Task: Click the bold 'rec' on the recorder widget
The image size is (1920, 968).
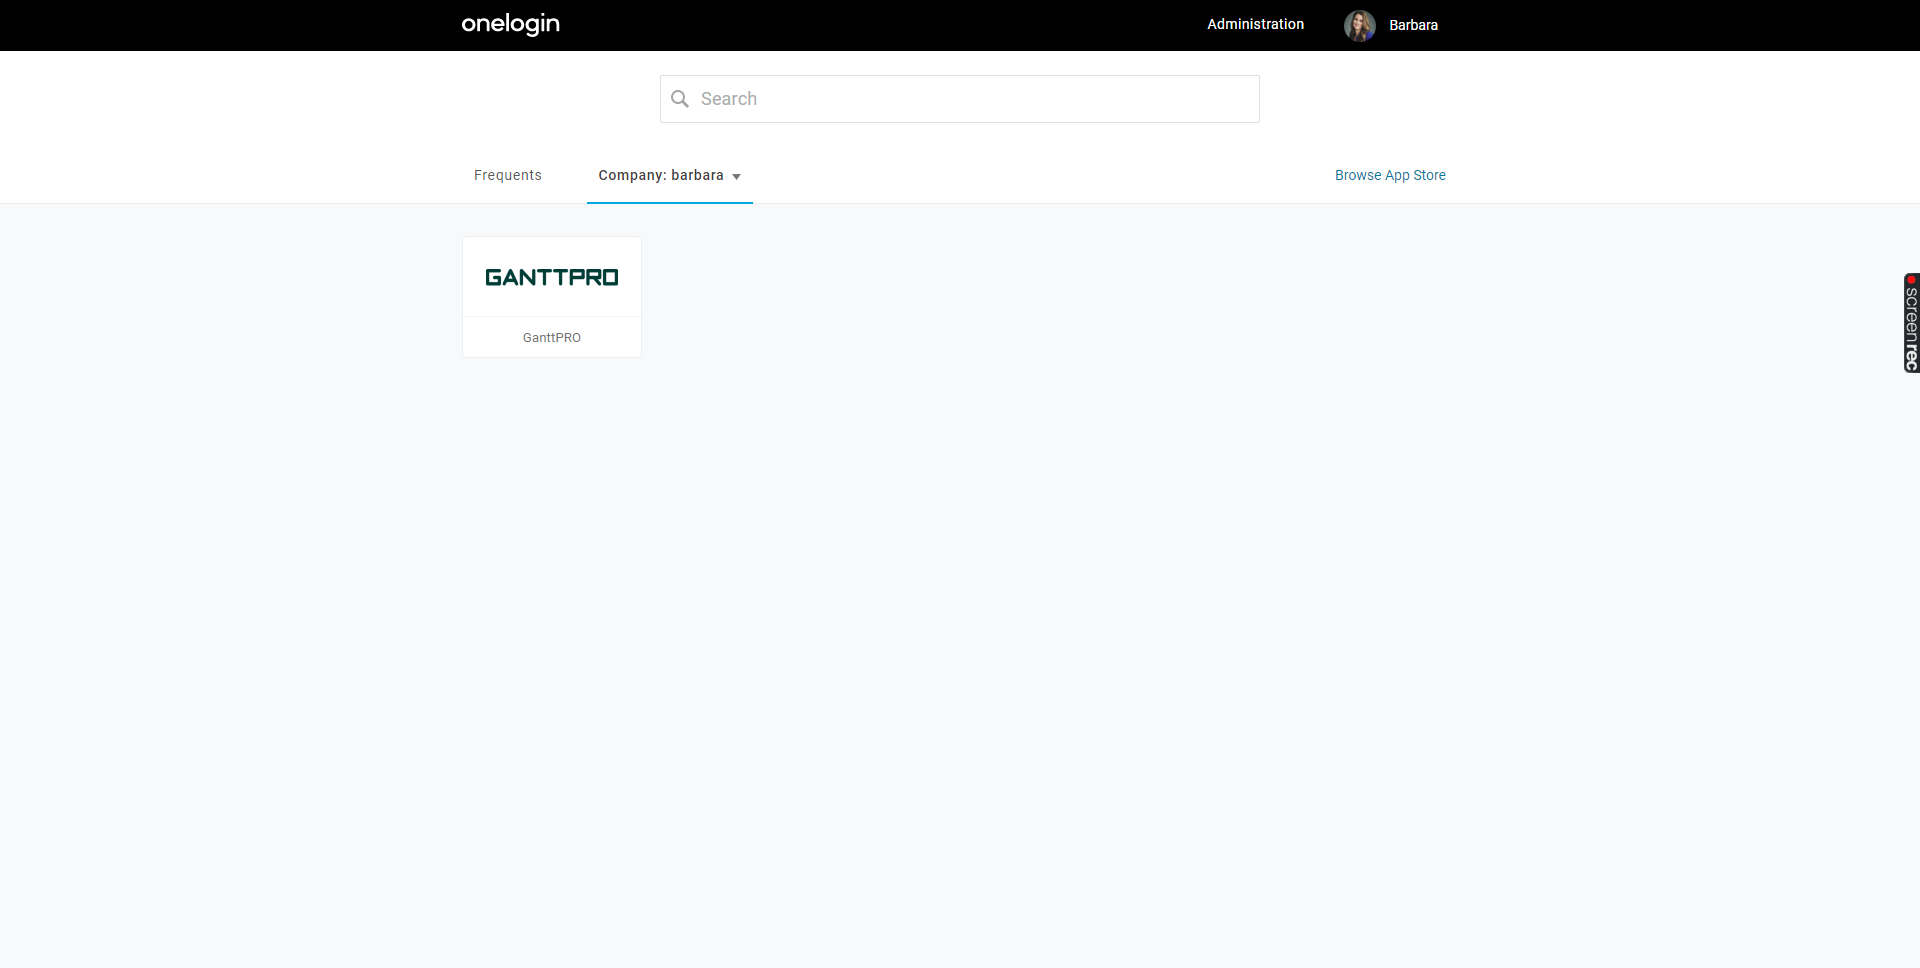Action: click(x=1911, y=358)
